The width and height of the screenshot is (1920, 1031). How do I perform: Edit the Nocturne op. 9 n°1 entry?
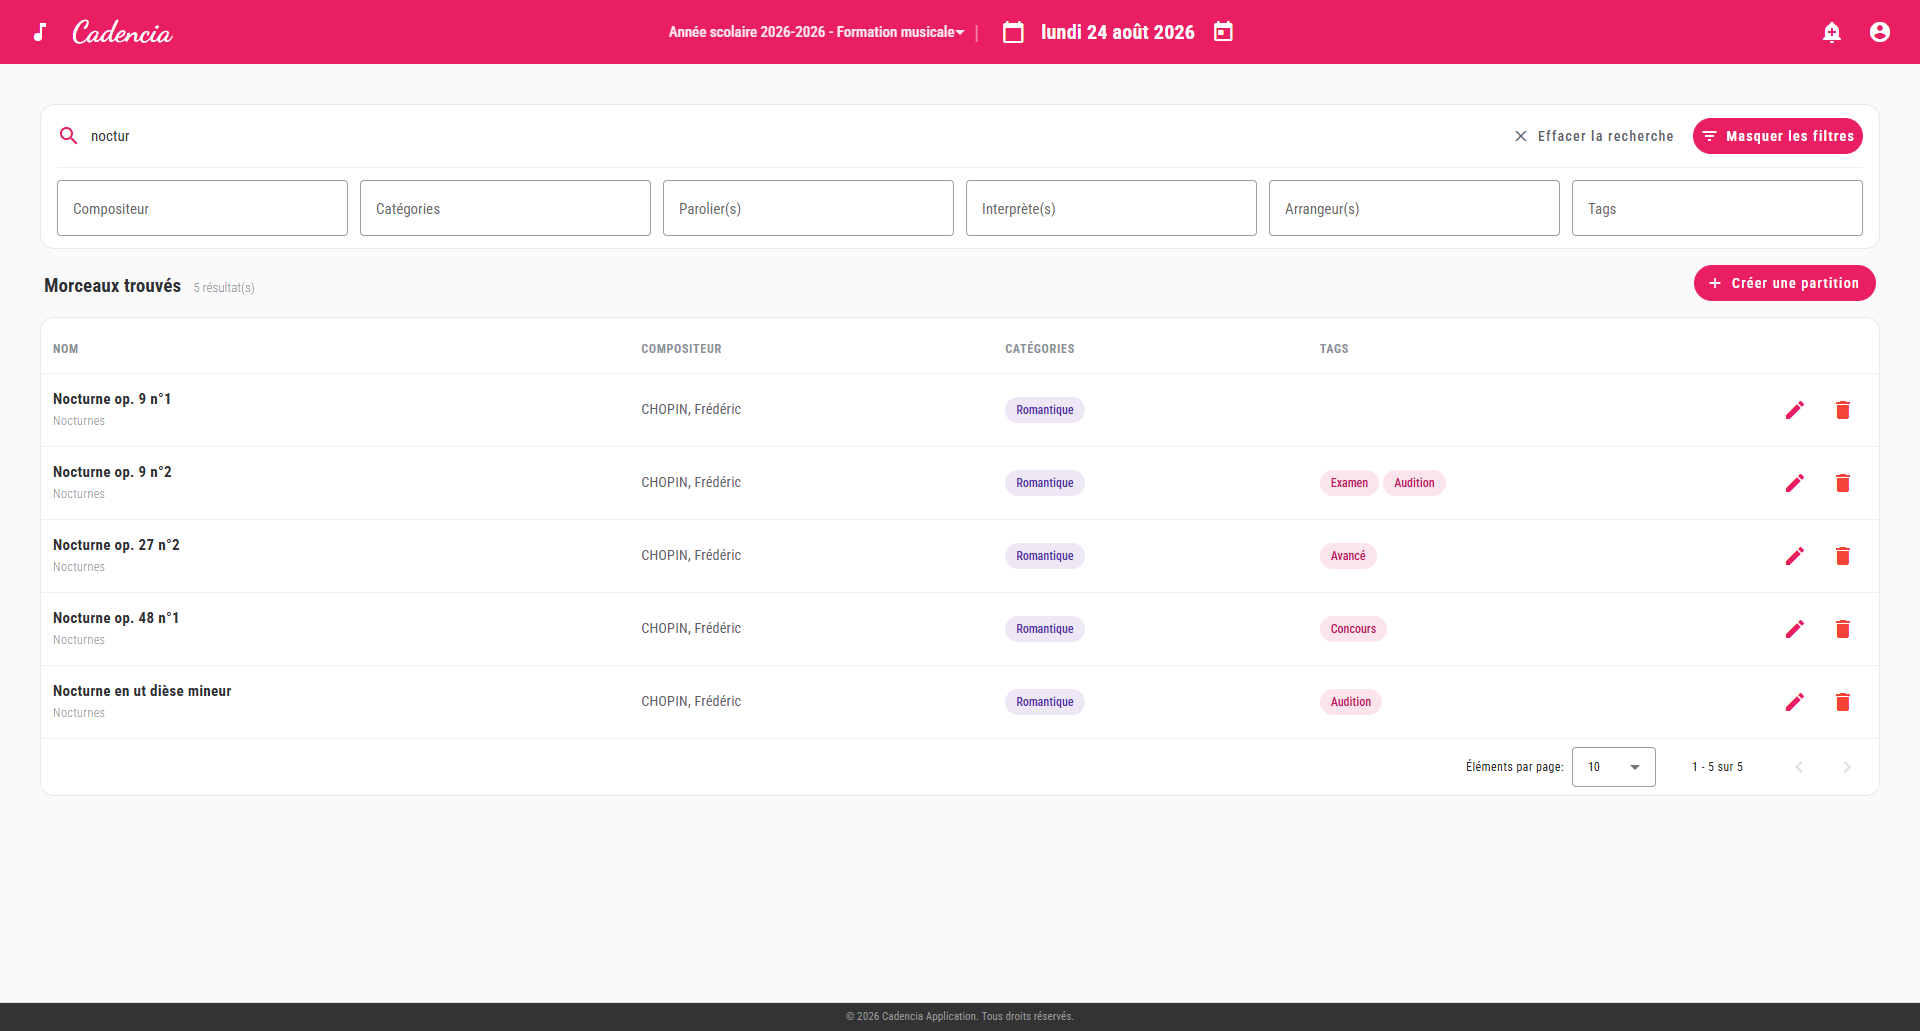pyautogui.click(x=1795, y=410)
